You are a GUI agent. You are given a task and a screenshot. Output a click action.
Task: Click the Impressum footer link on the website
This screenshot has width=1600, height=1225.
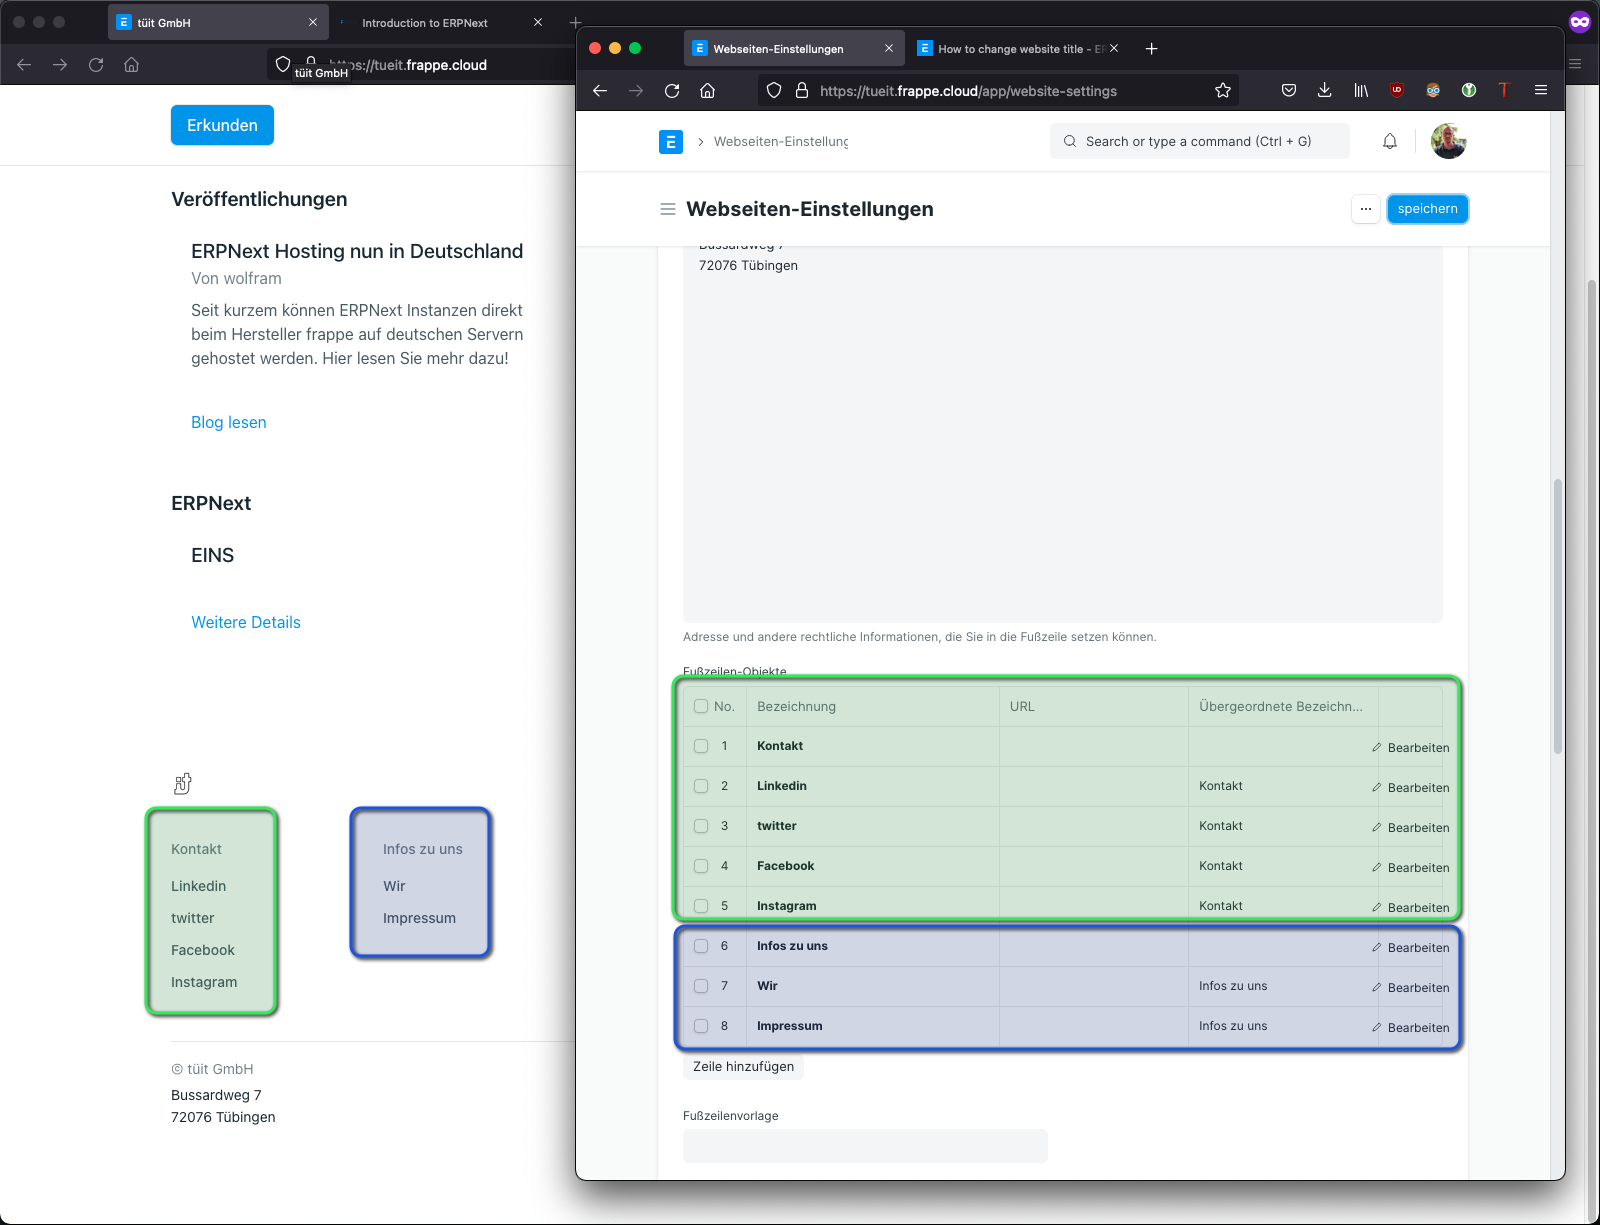(x=419, y=918)
